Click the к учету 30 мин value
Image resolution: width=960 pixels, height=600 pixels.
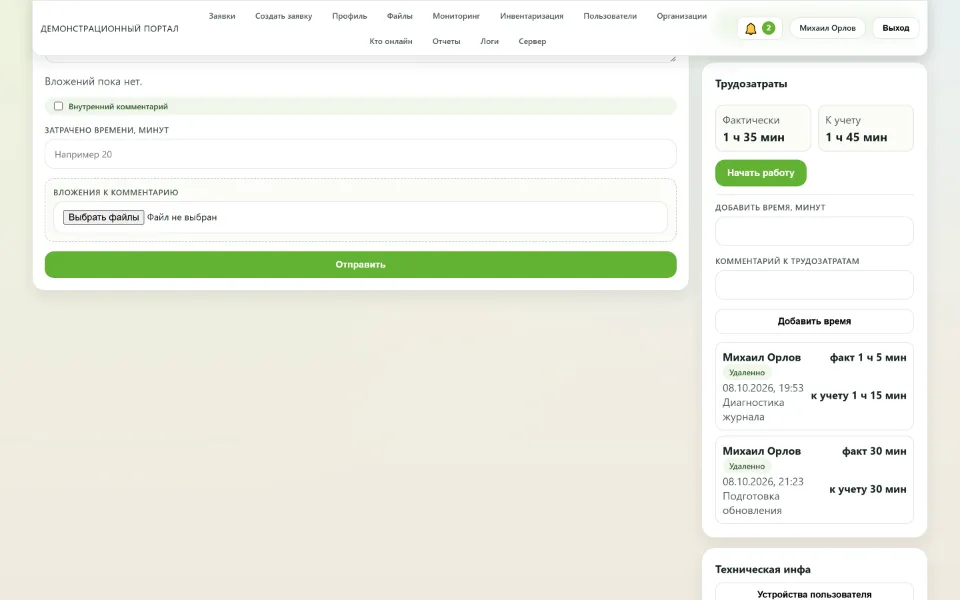click(x=868, y=489)
